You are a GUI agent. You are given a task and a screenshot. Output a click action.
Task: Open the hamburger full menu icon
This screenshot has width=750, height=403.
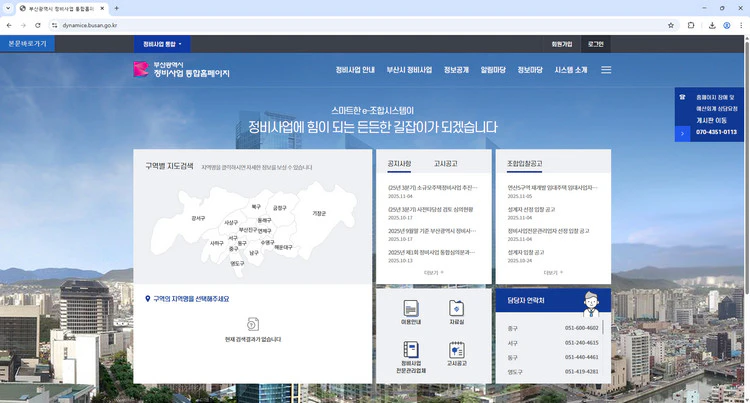(x=606, y=70)
